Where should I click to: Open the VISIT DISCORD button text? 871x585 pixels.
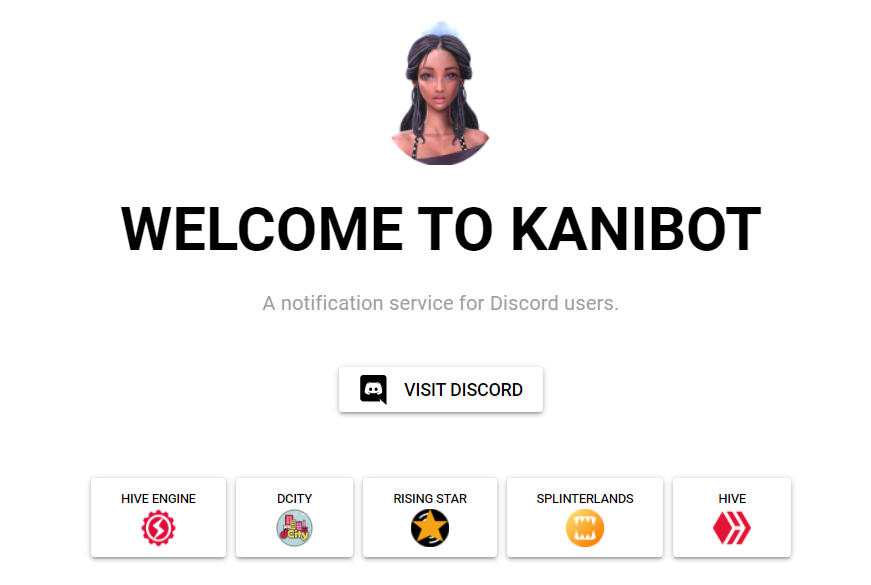coord(463,390)
